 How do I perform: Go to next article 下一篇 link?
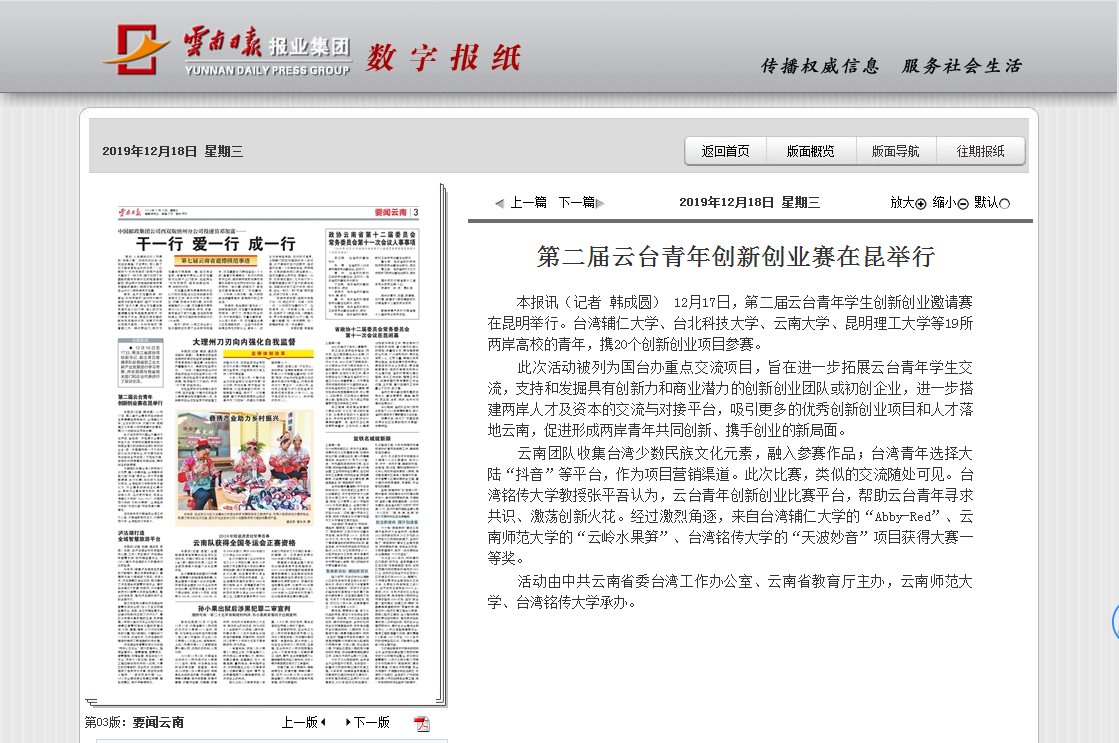[575, 202]
